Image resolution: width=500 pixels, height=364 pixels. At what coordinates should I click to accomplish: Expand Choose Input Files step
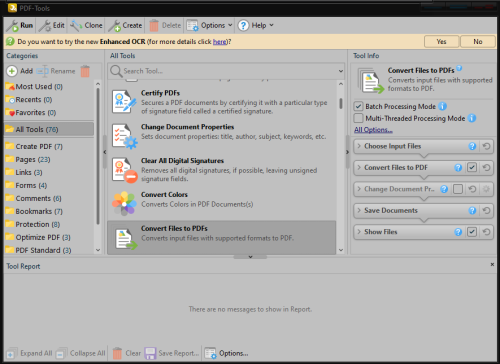pos(359,146)
